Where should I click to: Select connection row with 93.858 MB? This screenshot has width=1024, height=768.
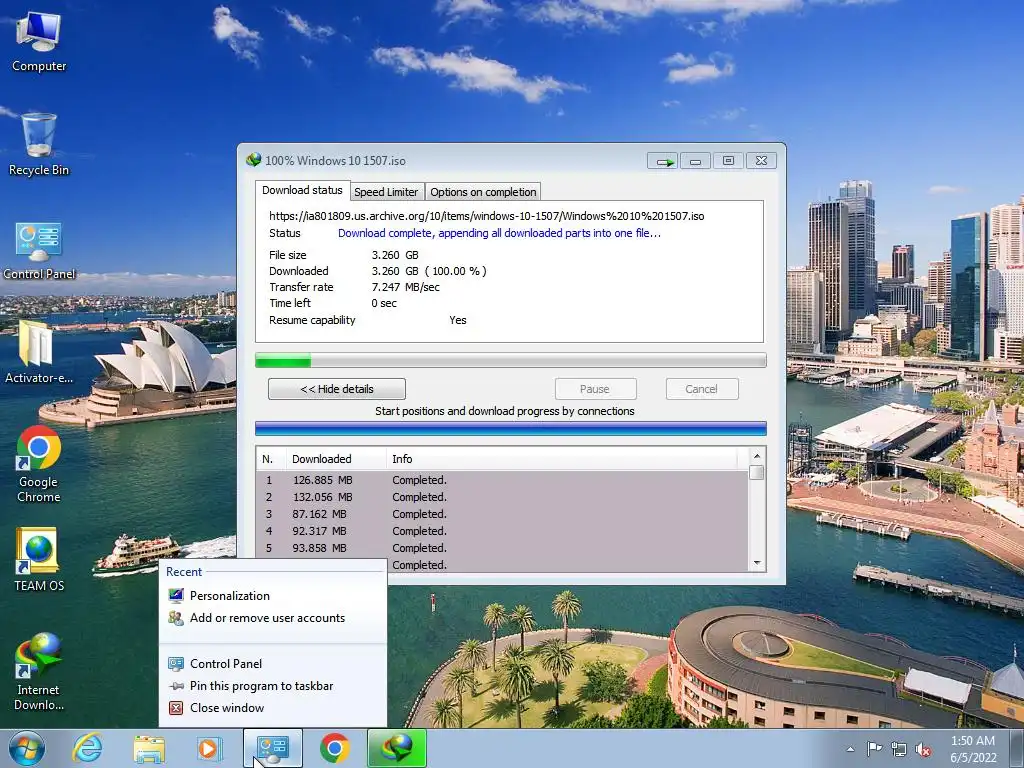(x=502, y=548)
